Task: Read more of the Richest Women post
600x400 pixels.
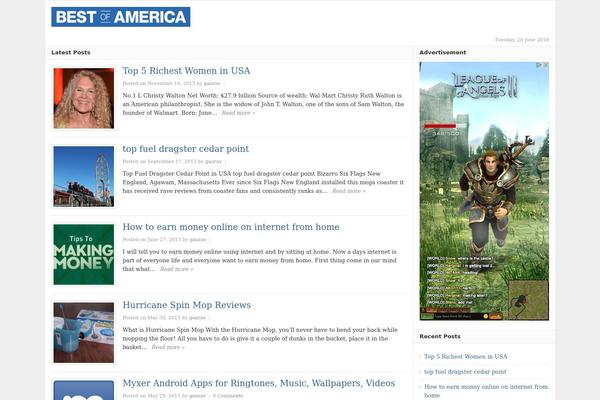Action: (x=238, y=113)
